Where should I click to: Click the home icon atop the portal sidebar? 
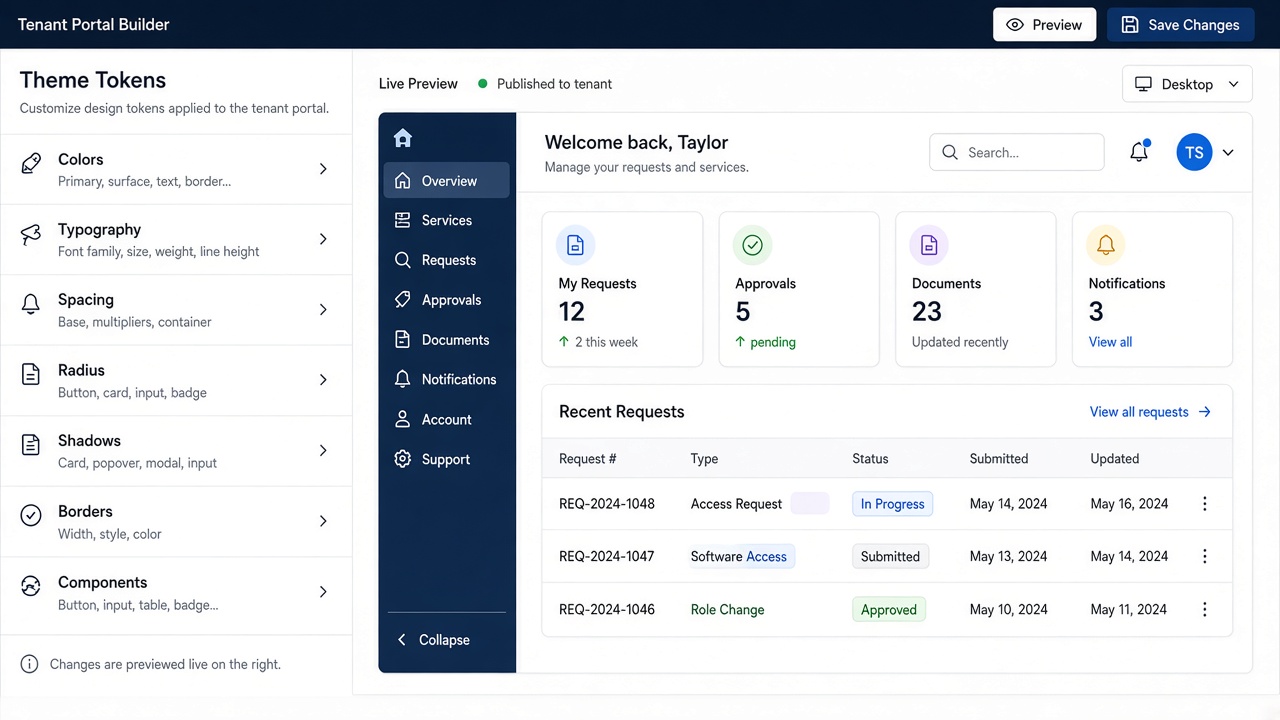403,138
